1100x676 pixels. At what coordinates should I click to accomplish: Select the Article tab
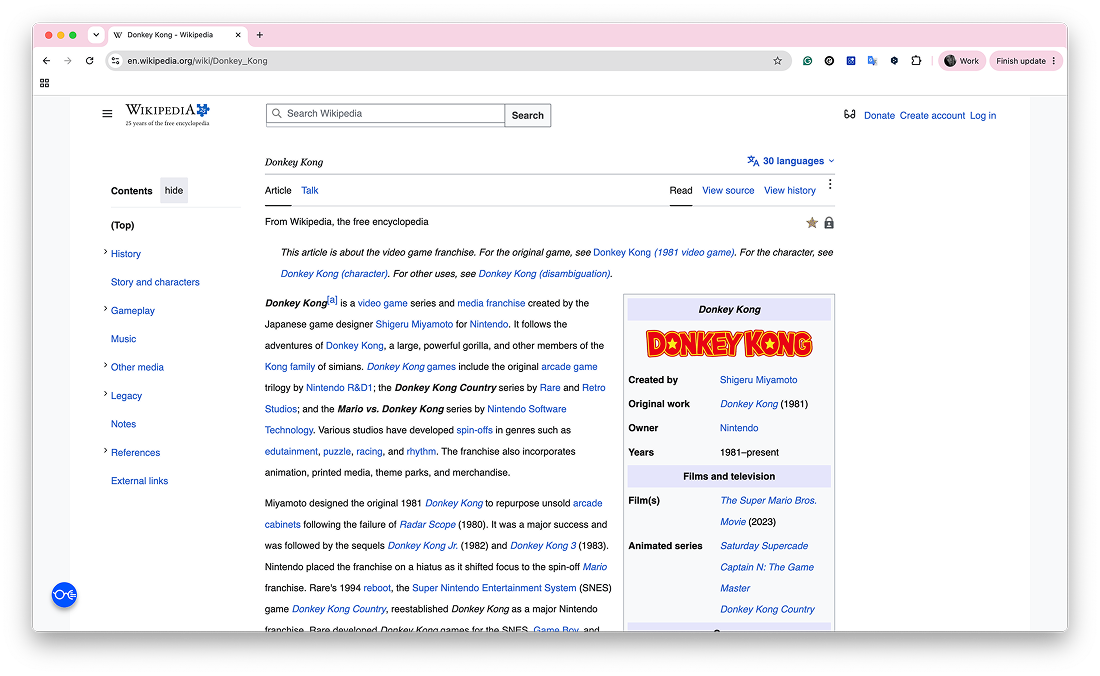278,191
